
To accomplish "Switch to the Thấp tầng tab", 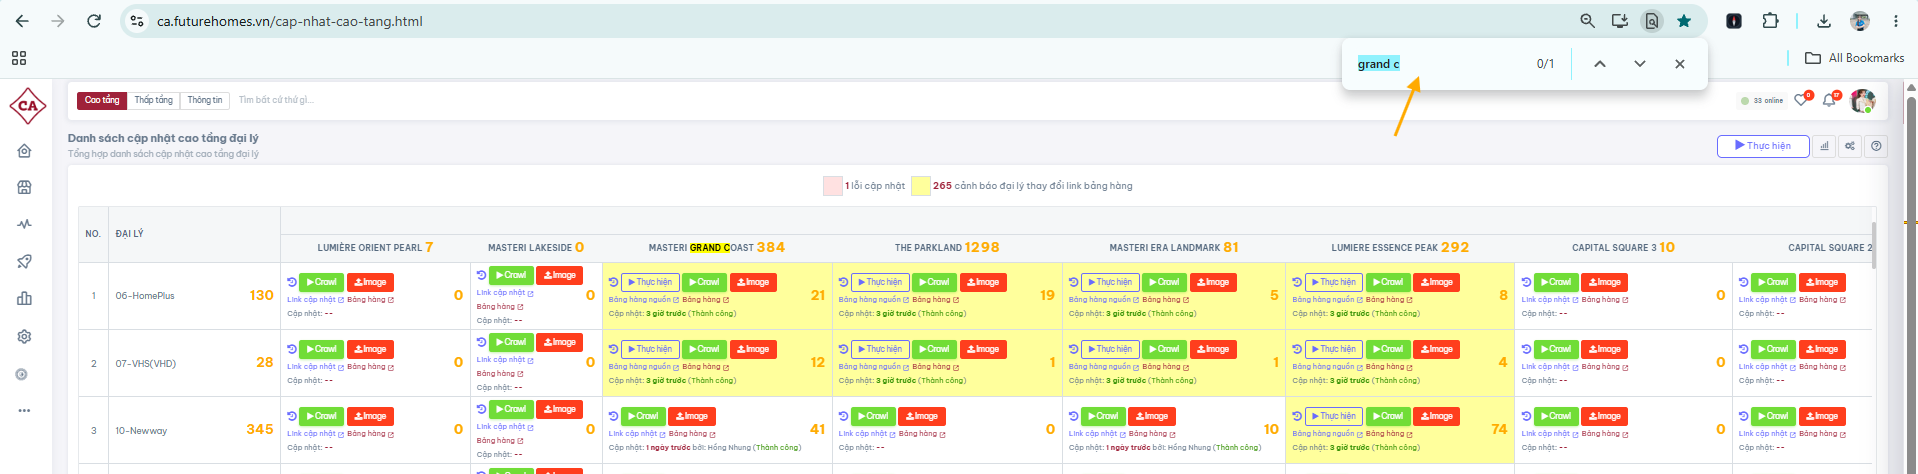I will click(x=154, y=100).
